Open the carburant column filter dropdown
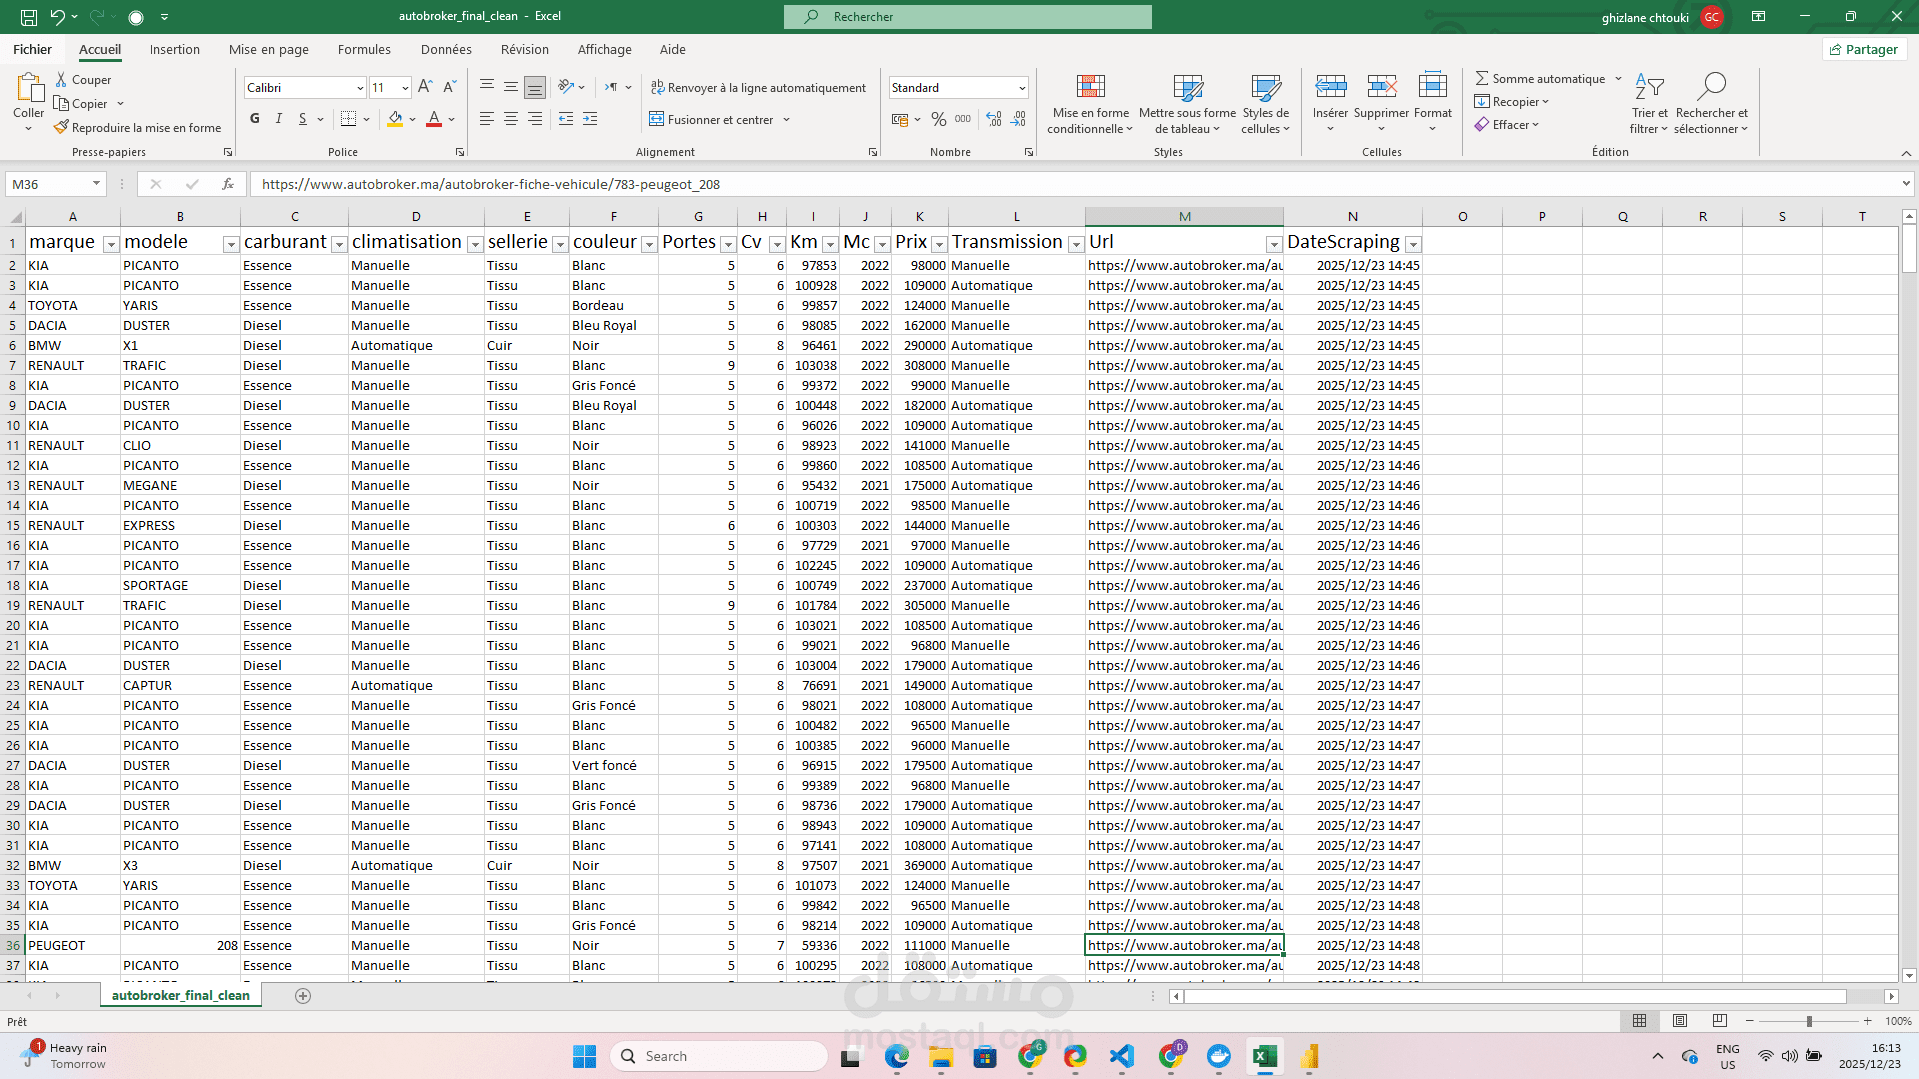The height and width of the screenshot is (1079, 1919). 339,244
